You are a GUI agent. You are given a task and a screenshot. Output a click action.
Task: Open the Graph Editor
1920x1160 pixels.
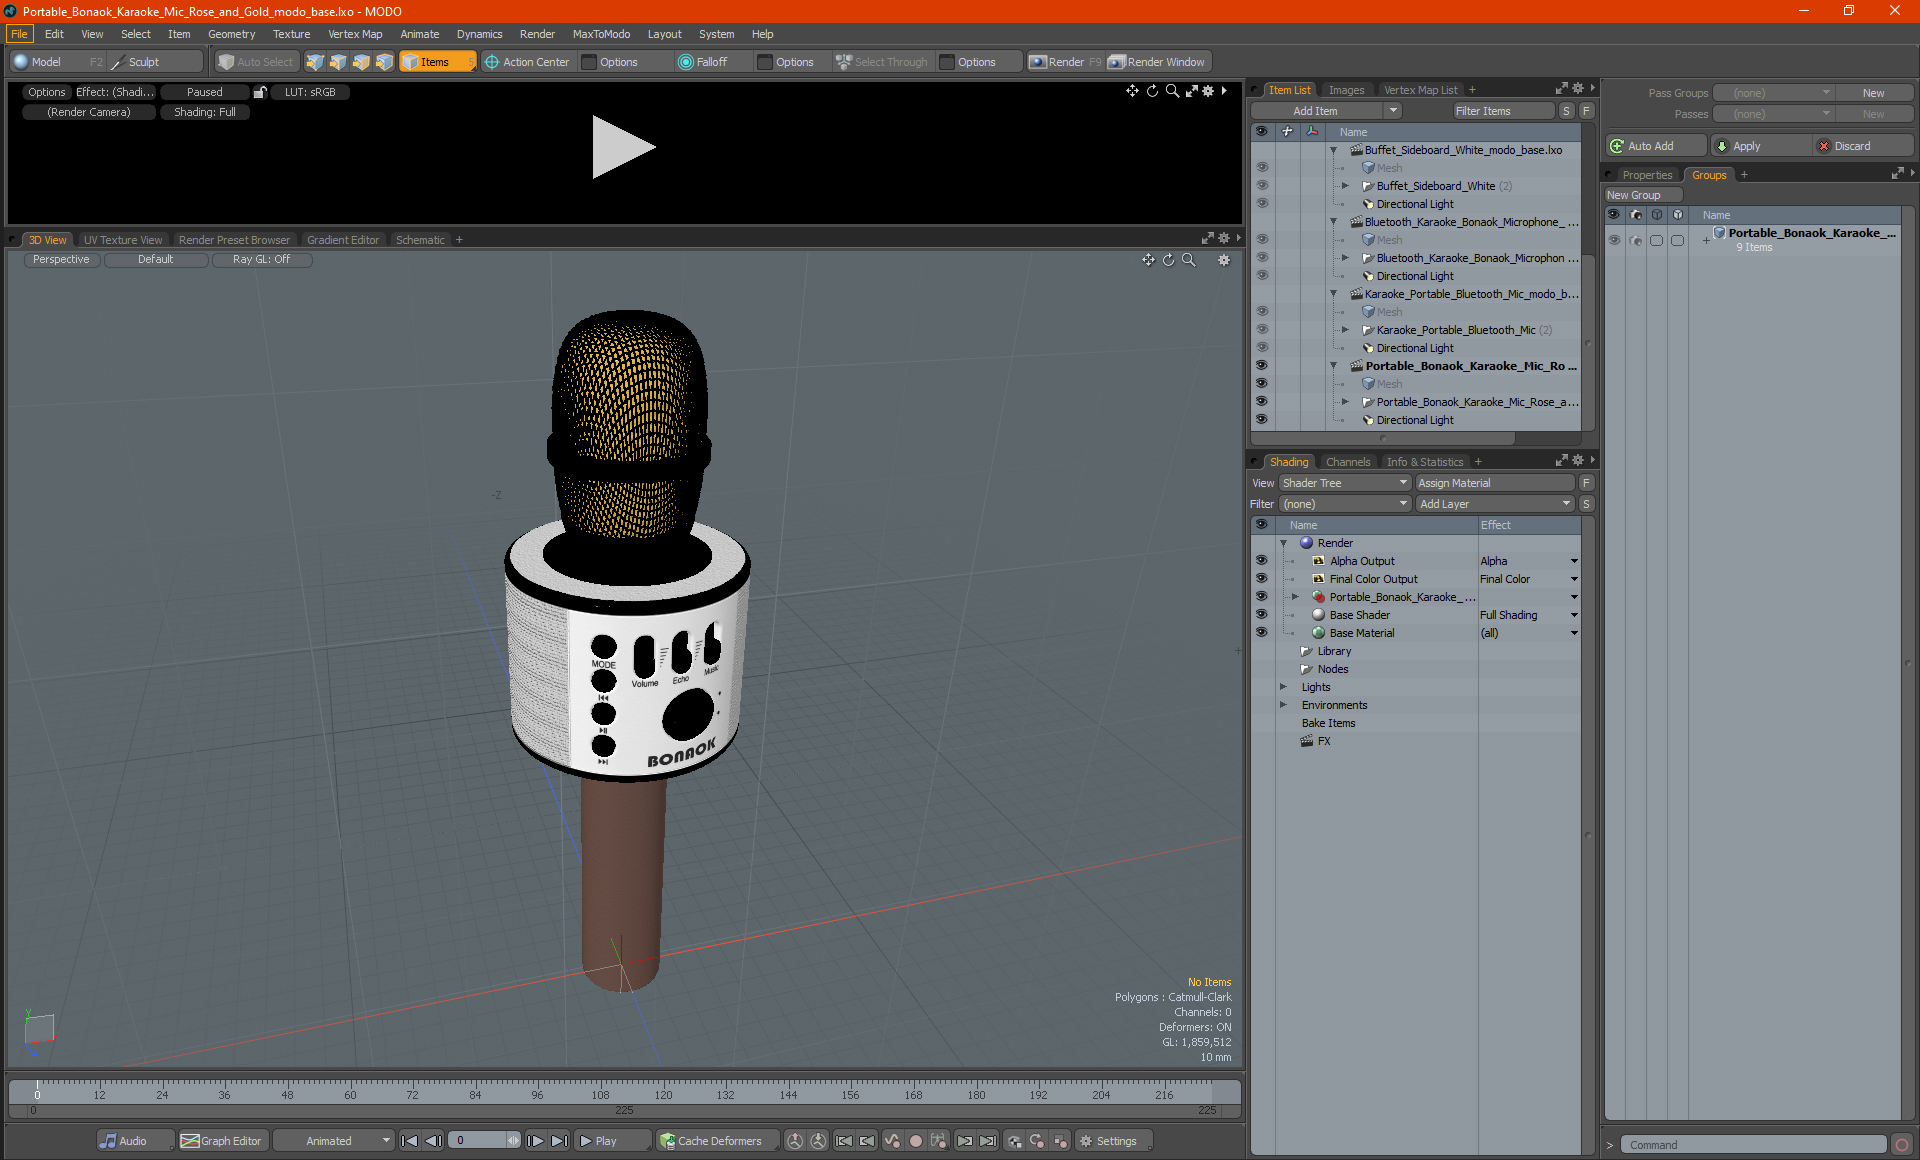(222, 1141)
